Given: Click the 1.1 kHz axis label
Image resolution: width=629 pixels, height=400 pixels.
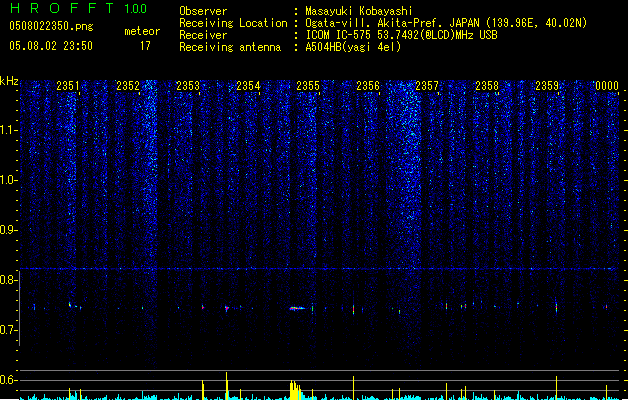Looking at the screenshot, I should point(9,130).
